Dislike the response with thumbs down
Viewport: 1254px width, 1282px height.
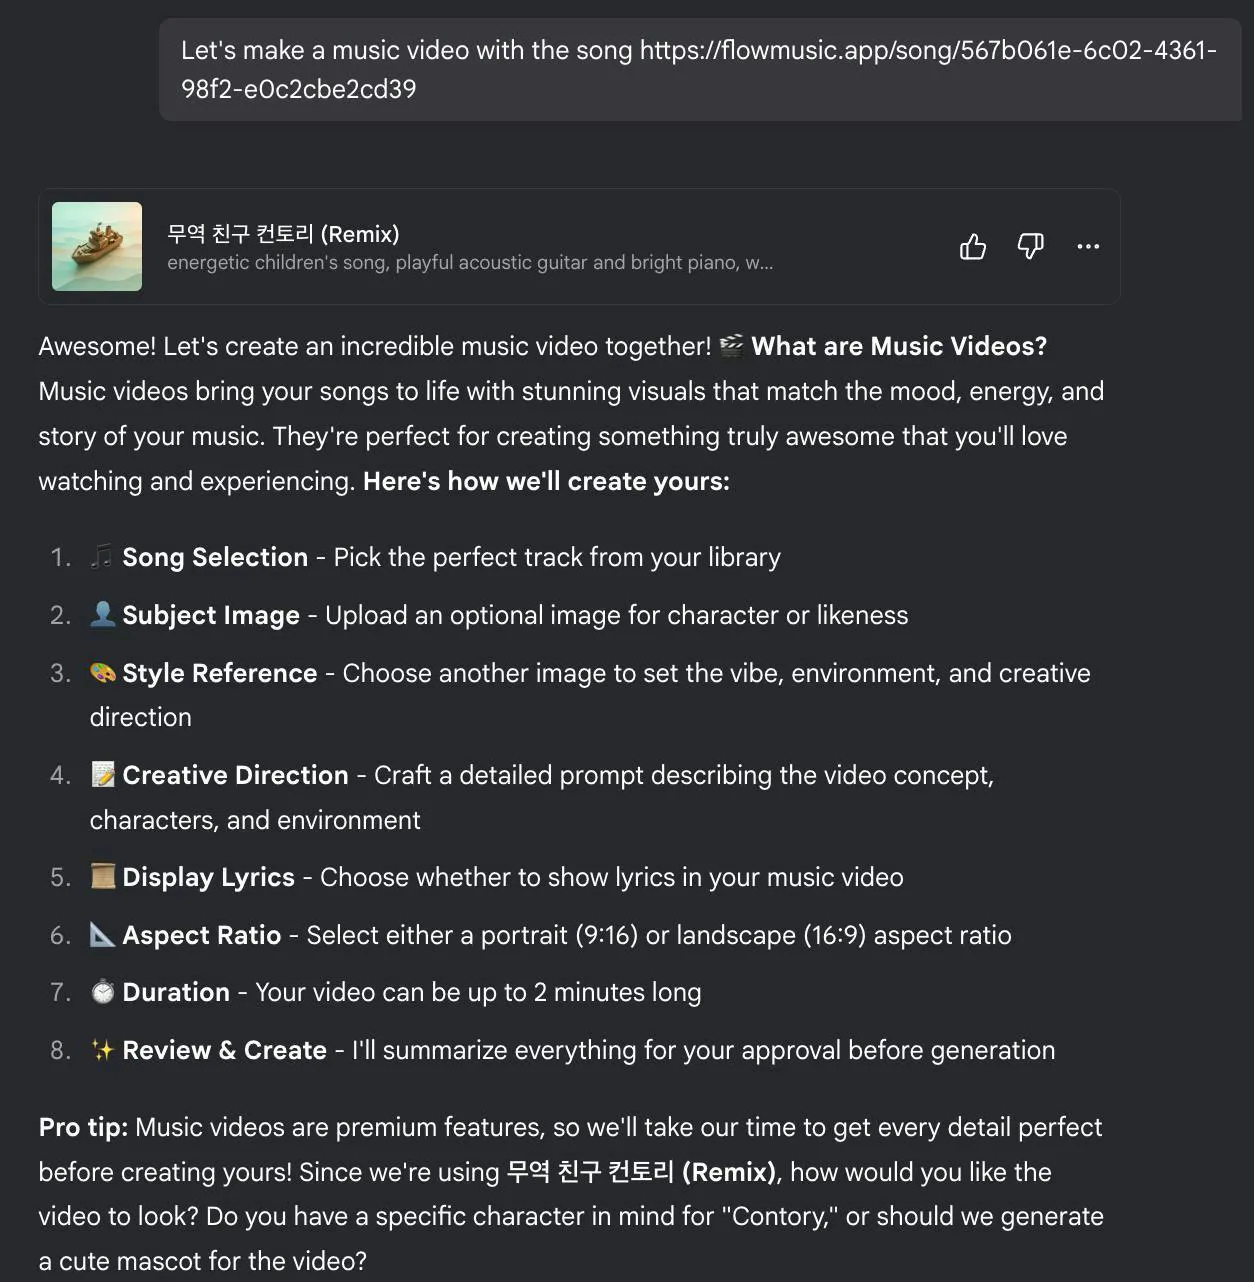click(1030, 246)
